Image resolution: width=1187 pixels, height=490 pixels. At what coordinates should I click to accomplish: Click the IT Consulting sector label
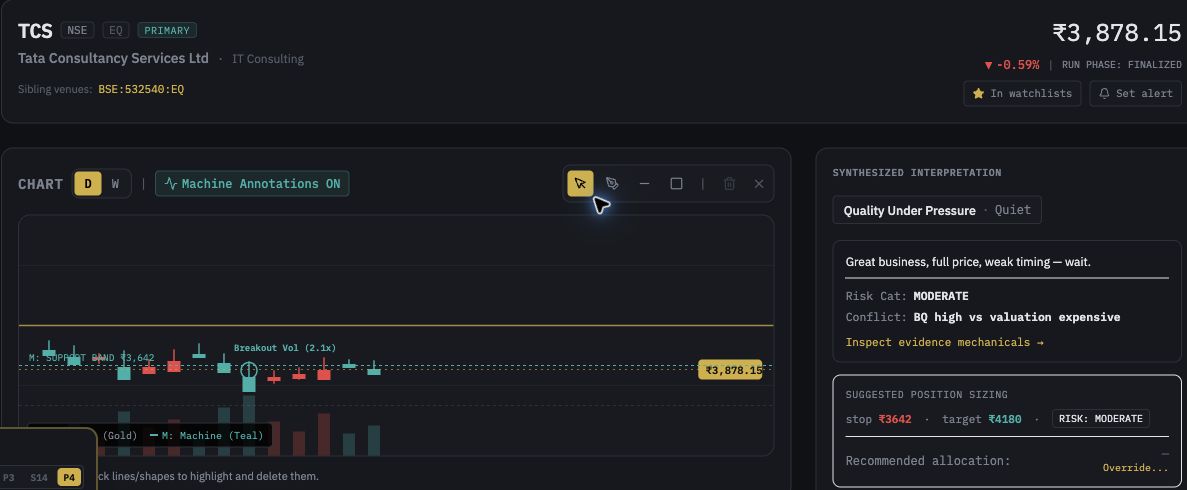point(268,59)
